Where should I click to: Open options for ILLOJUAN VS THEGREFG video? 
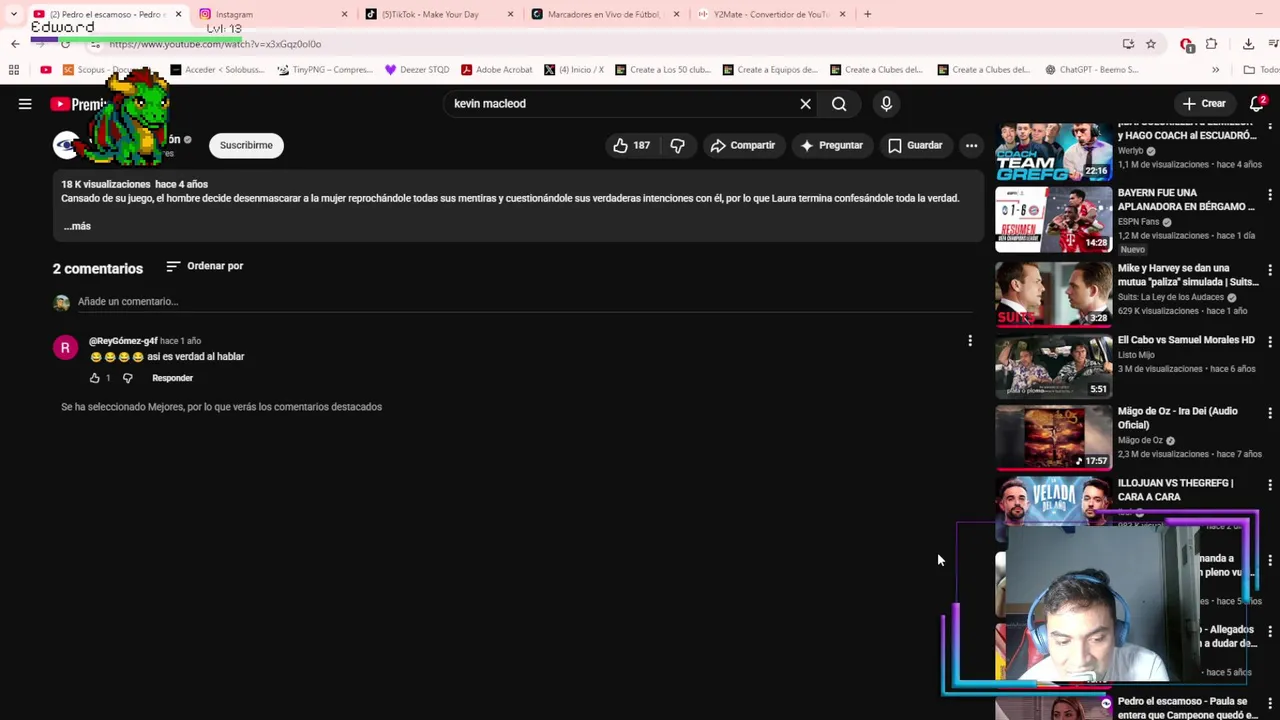click(x=1270, y=485)
